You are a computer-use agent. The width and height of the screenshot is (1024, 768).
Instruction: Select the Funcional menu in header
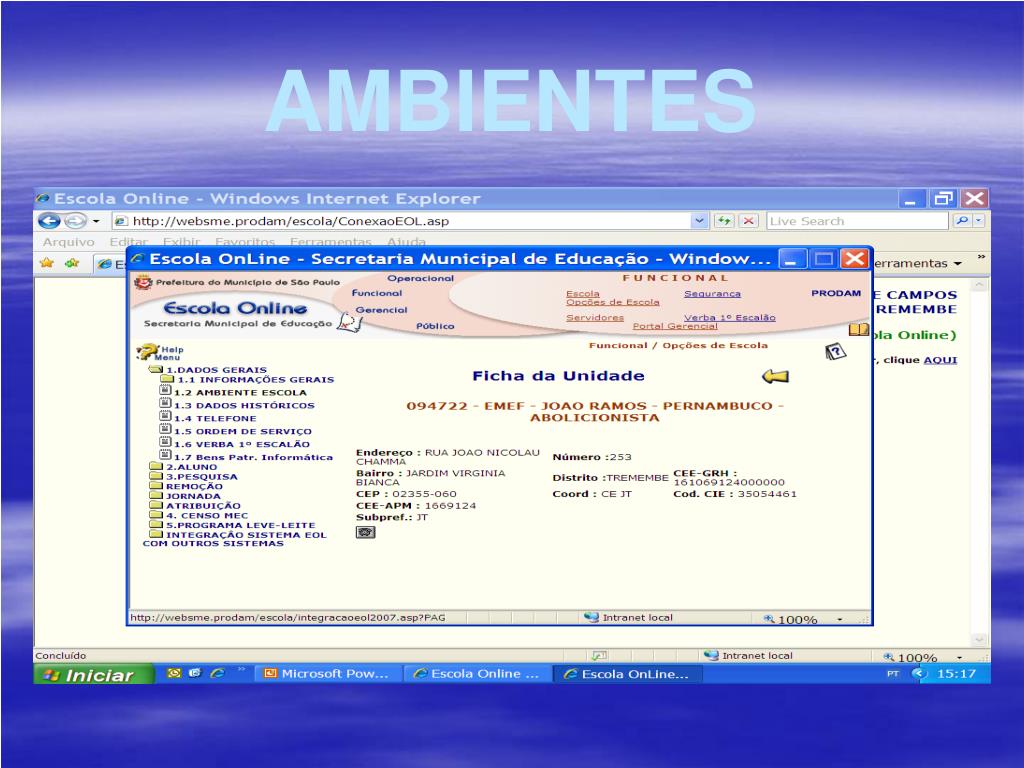pos(377,293)
